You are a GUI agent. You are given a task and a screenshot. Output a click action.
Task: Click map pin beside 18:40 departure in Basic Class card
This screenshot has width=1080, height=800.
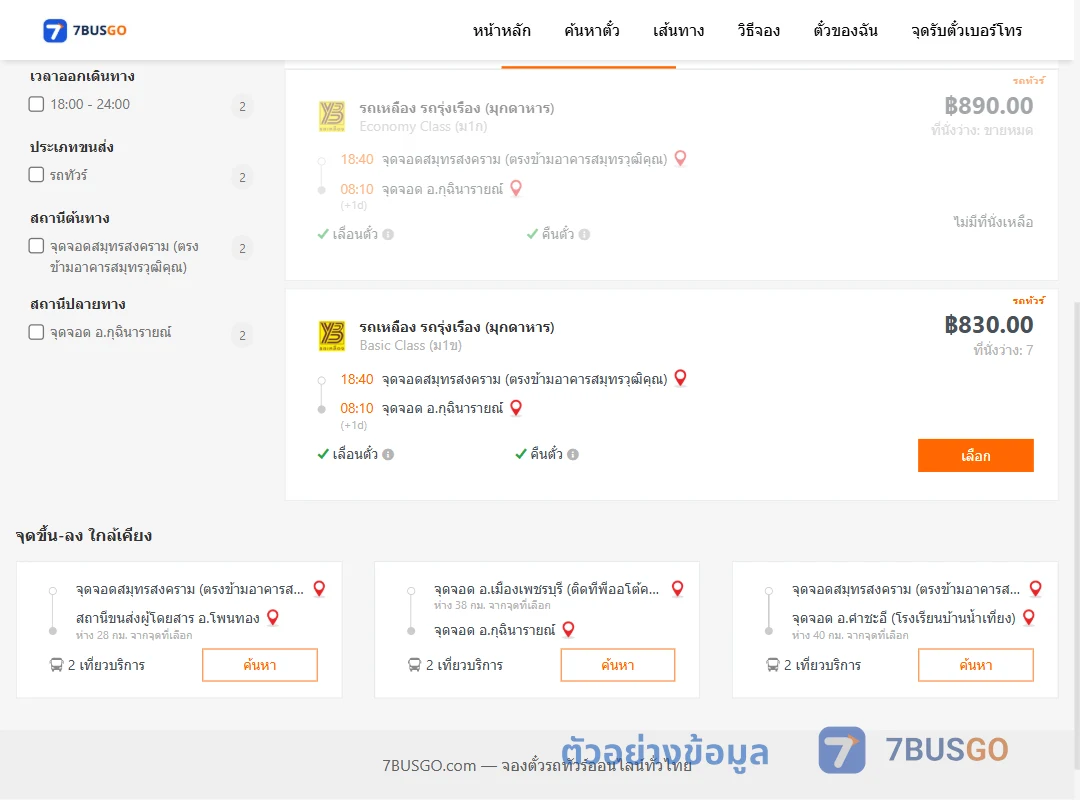pyautogui.click(x=681, y=378)
